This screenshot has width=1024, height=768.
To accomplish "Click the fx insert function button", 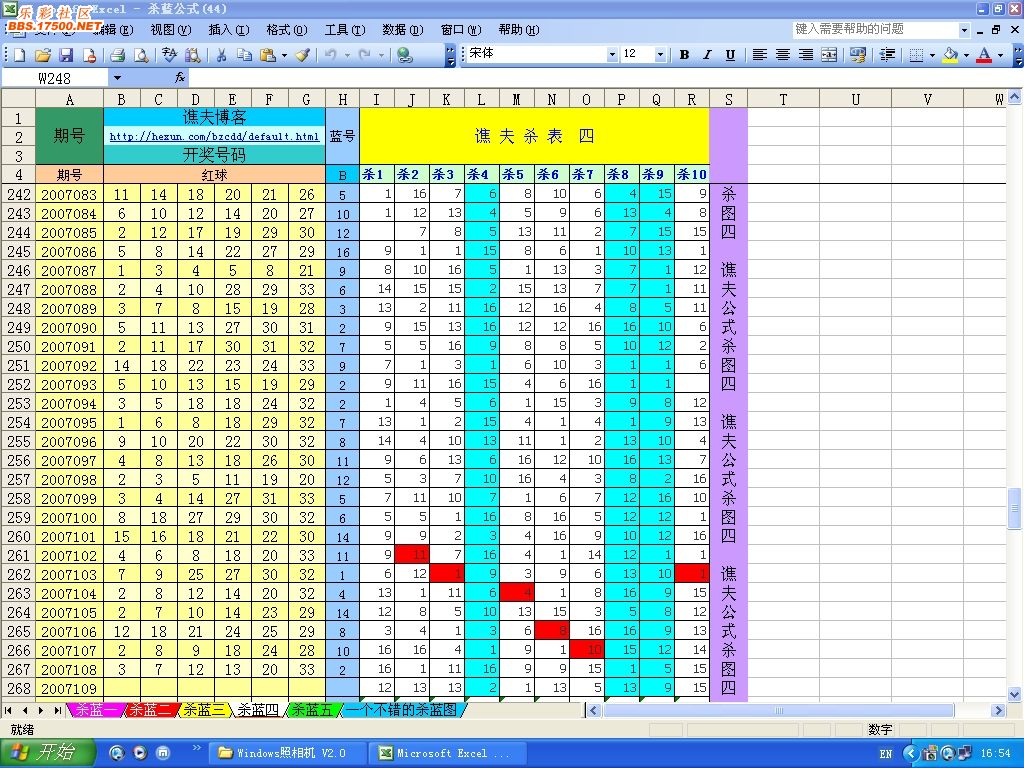I will click(x=180, y=78).
